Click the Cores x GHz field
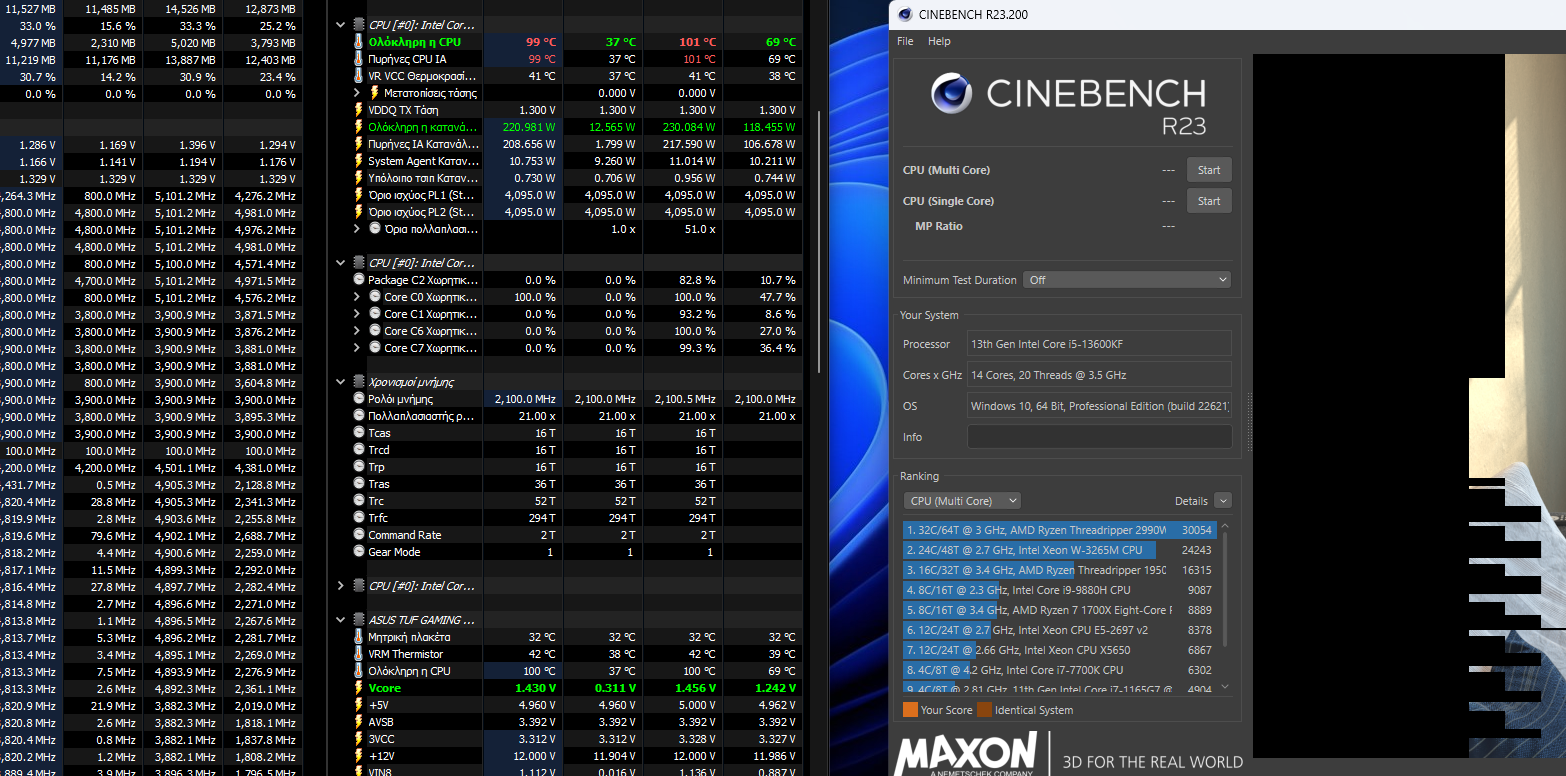Screen dimensions: 1566x776 click(1099, 375)
